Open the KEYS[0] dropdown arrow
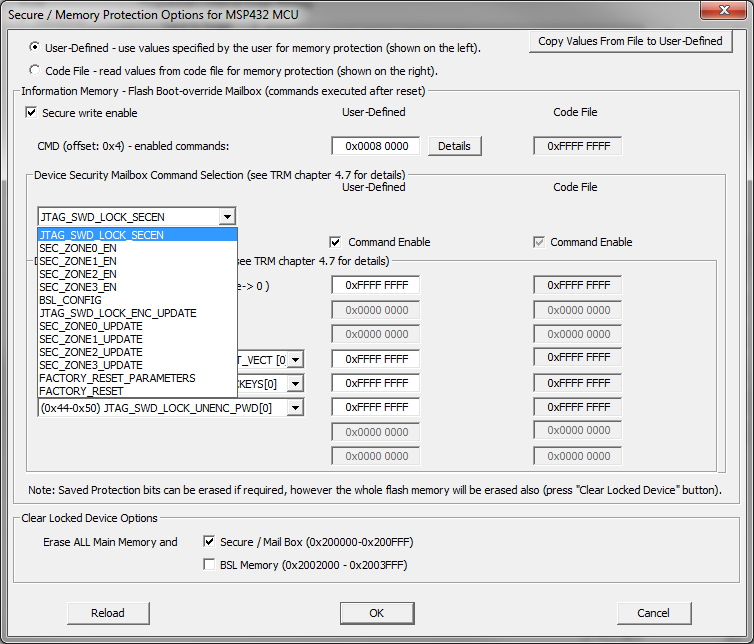This screenshot has width=754, height=644. (296, 384)
